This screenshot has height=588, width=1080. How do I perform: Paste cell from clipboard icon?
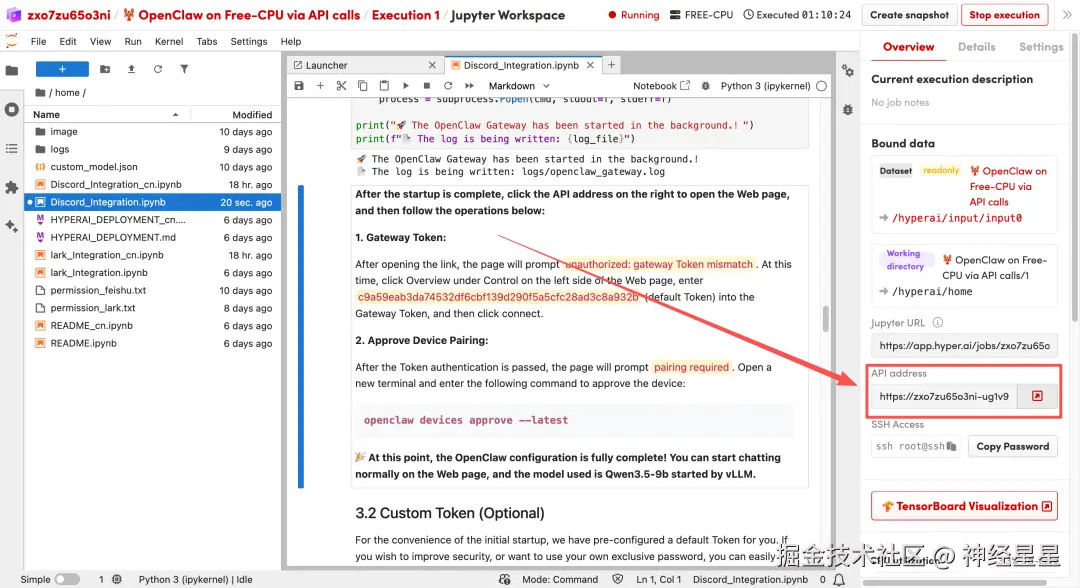[x=384, y=86]
